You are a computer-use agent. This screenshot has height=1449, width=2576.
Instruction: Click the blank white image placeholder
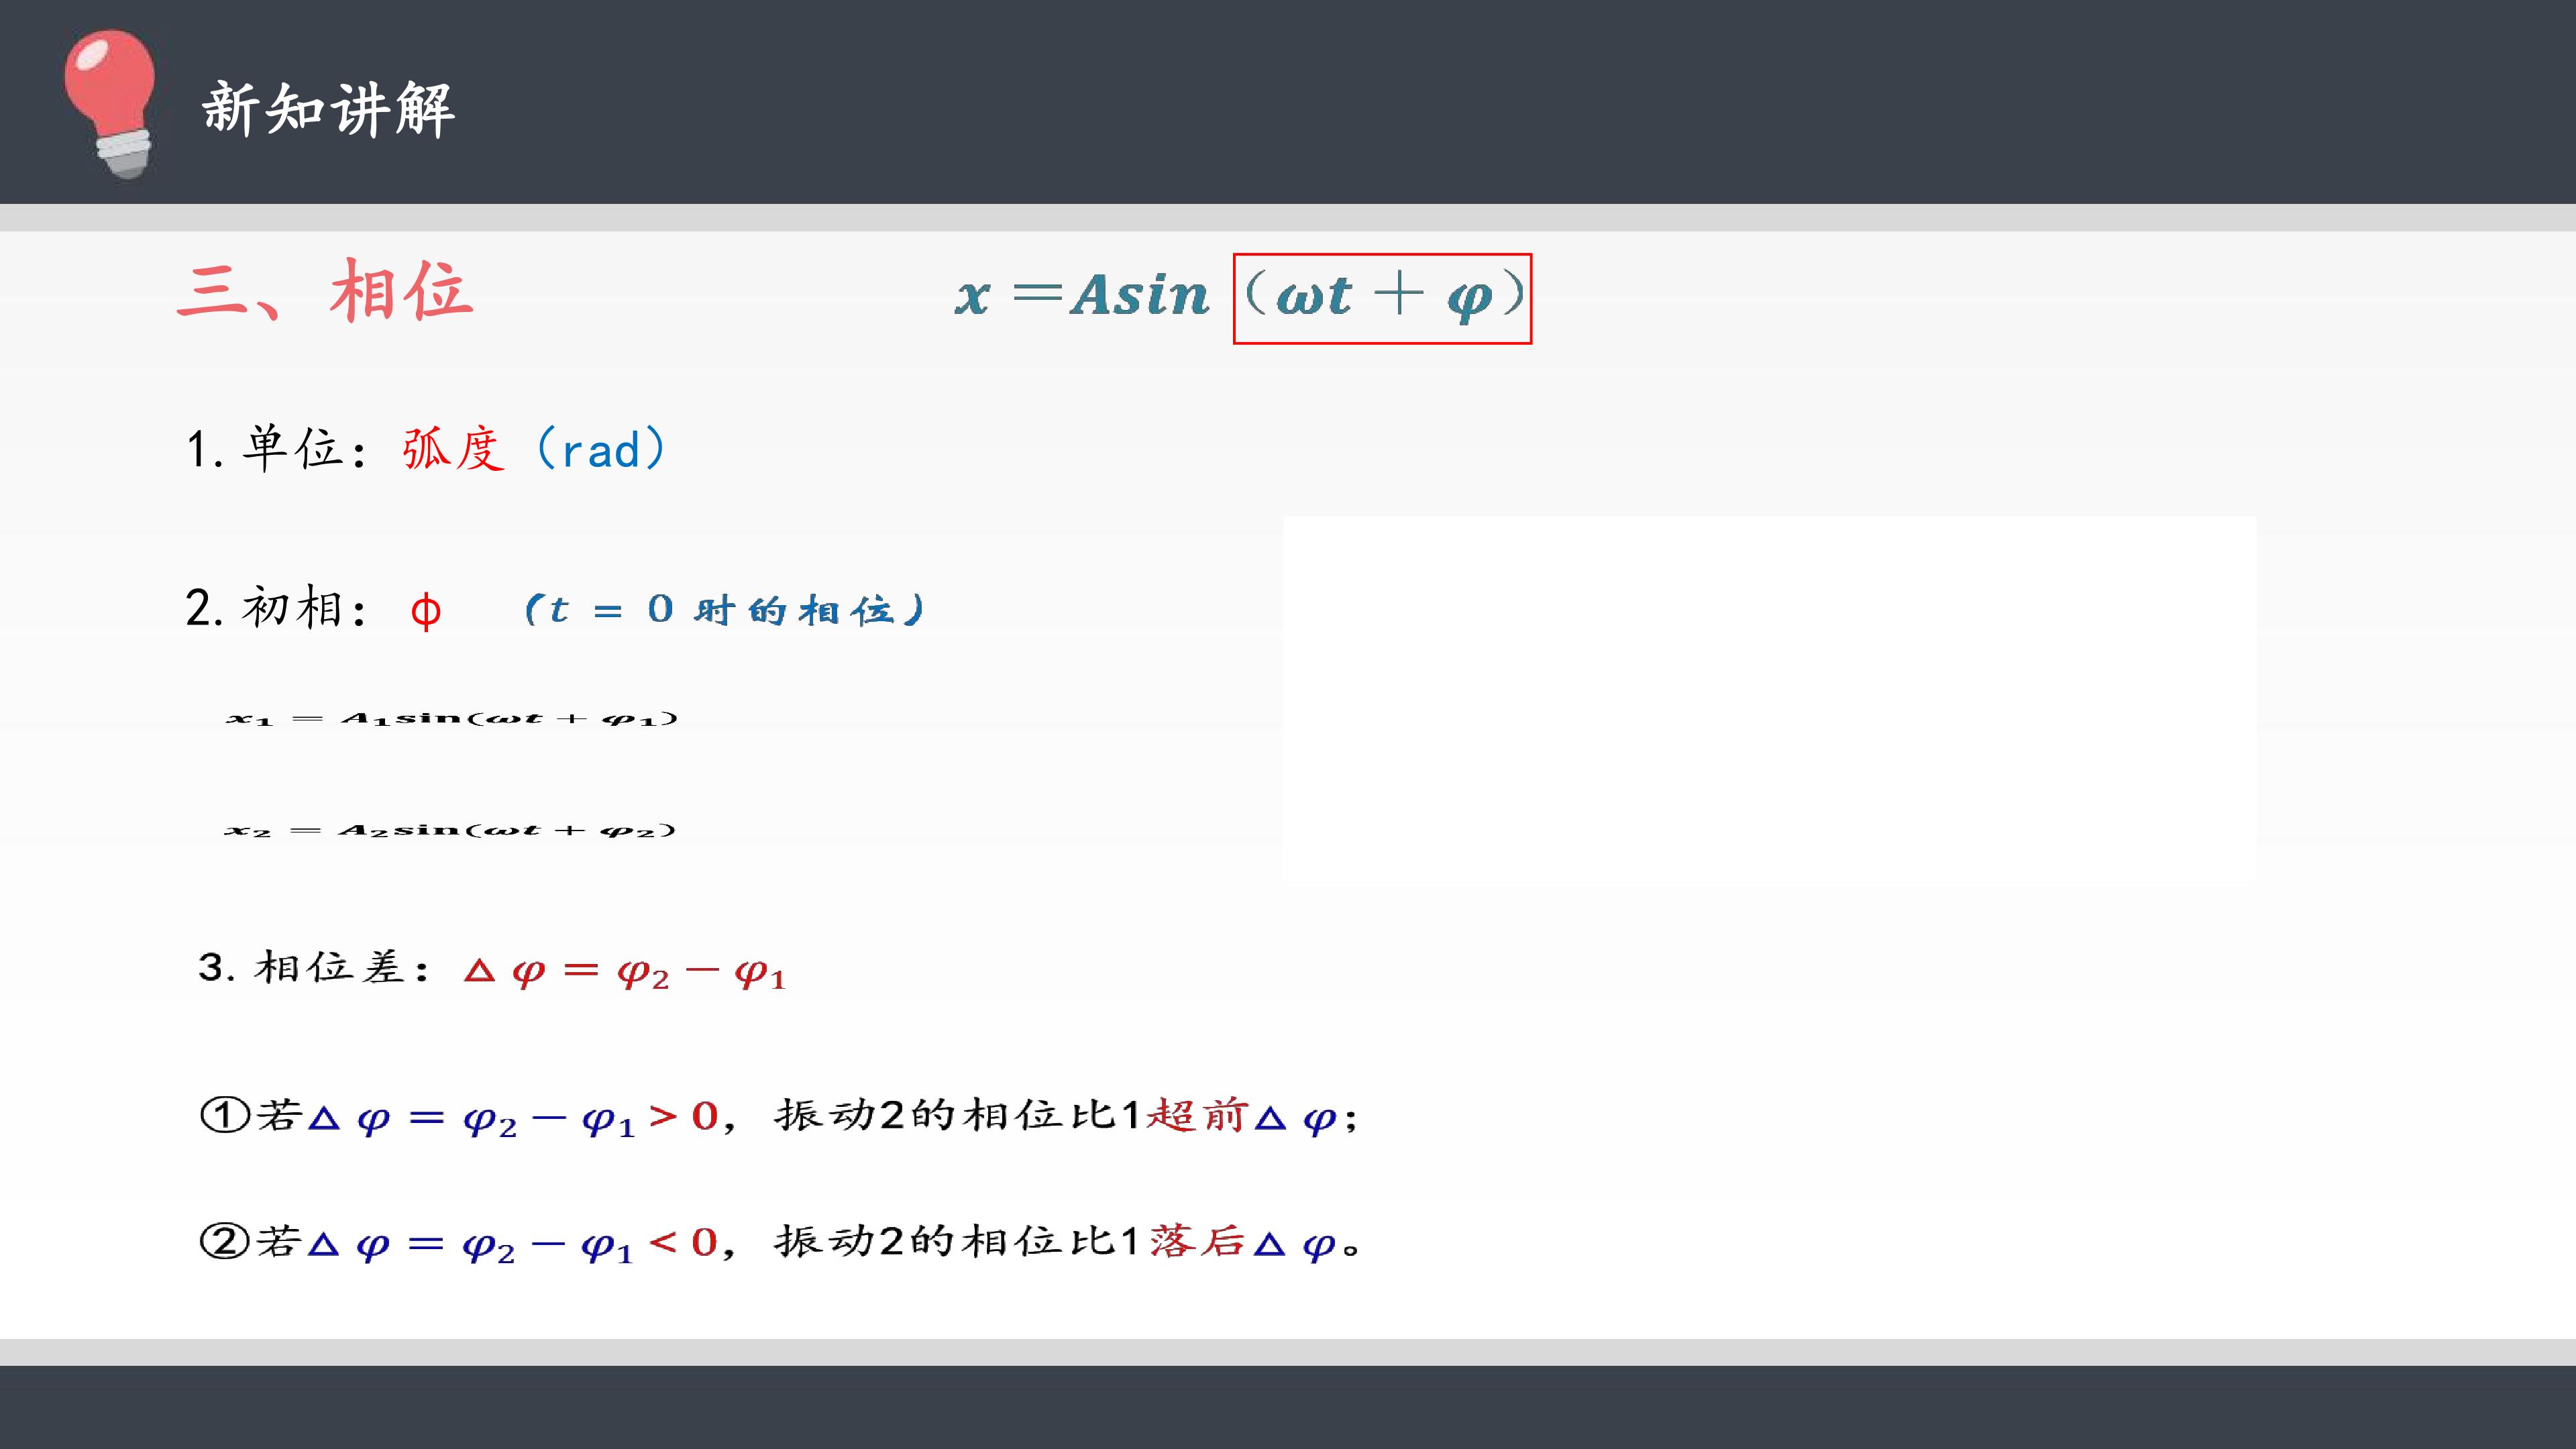pos(1769,699)
